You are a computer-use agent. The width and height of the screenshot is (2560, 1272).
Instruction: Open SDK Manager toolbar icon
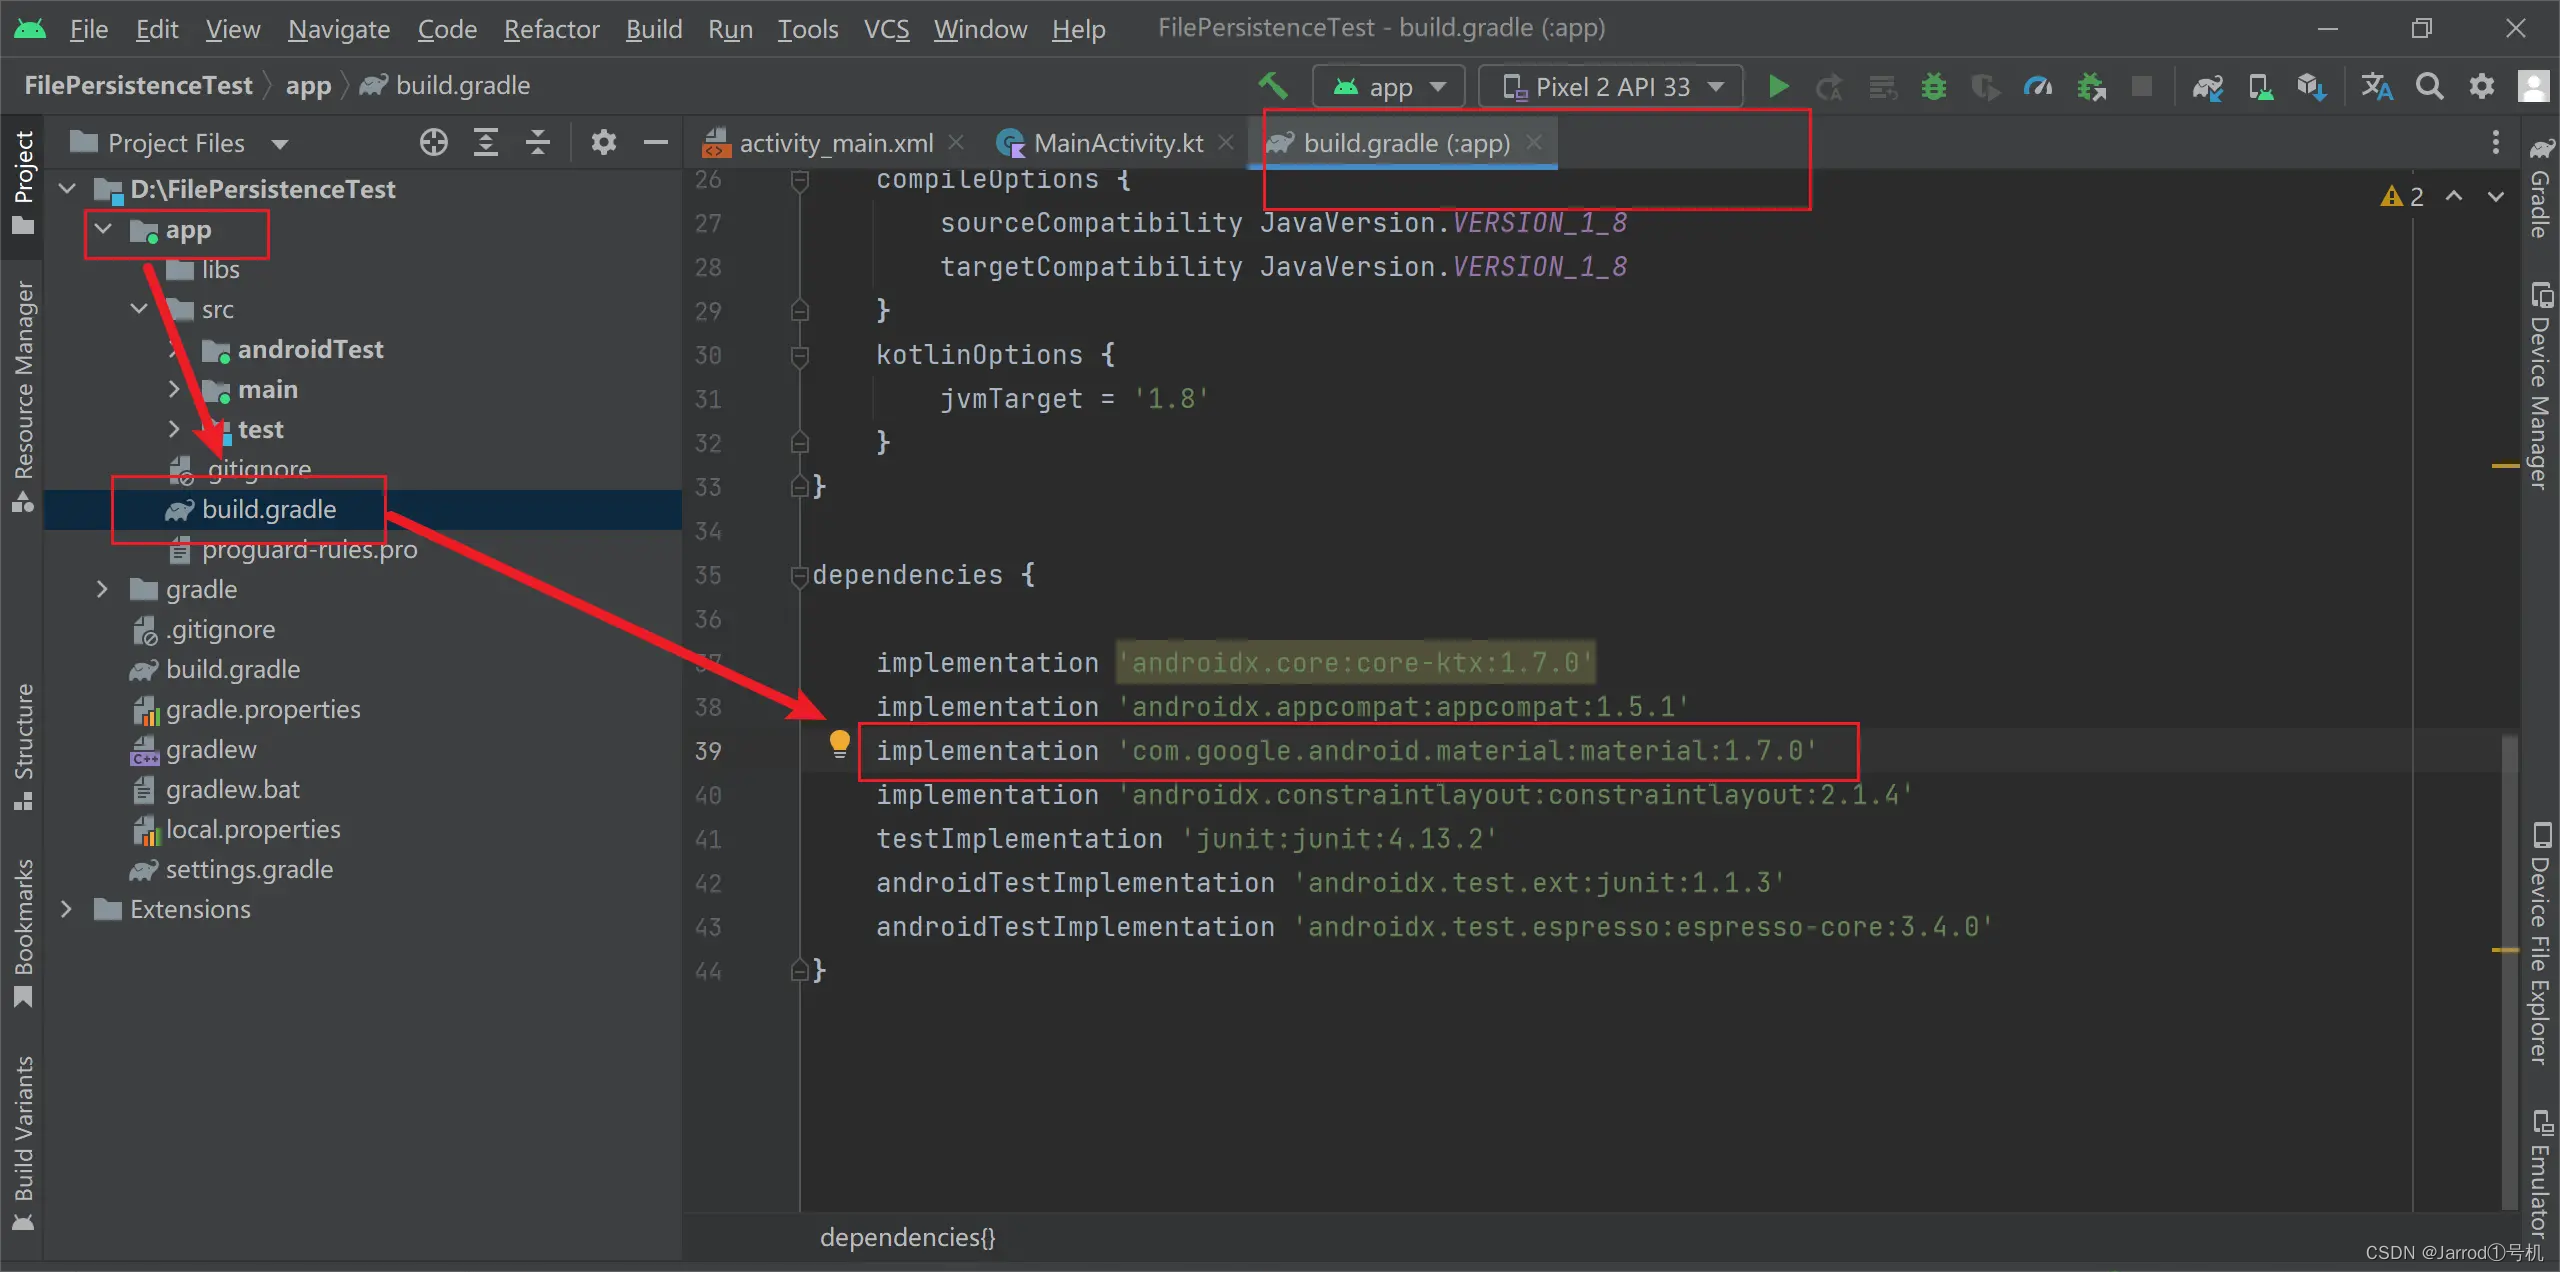pos(2311,87)
